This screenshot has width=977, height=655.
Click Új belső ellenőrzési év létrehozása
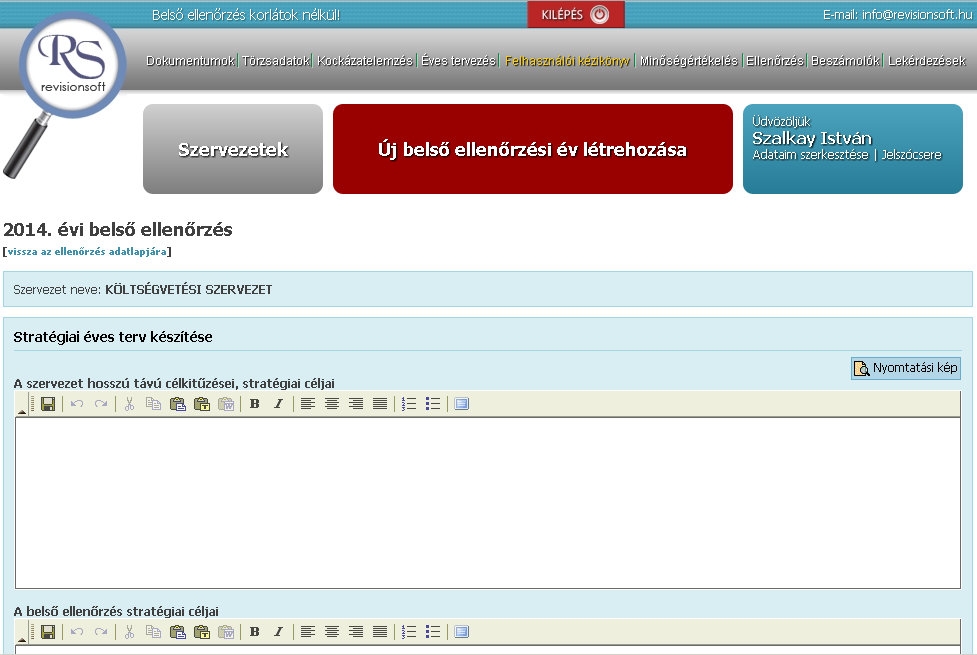(x=533, y=149)
